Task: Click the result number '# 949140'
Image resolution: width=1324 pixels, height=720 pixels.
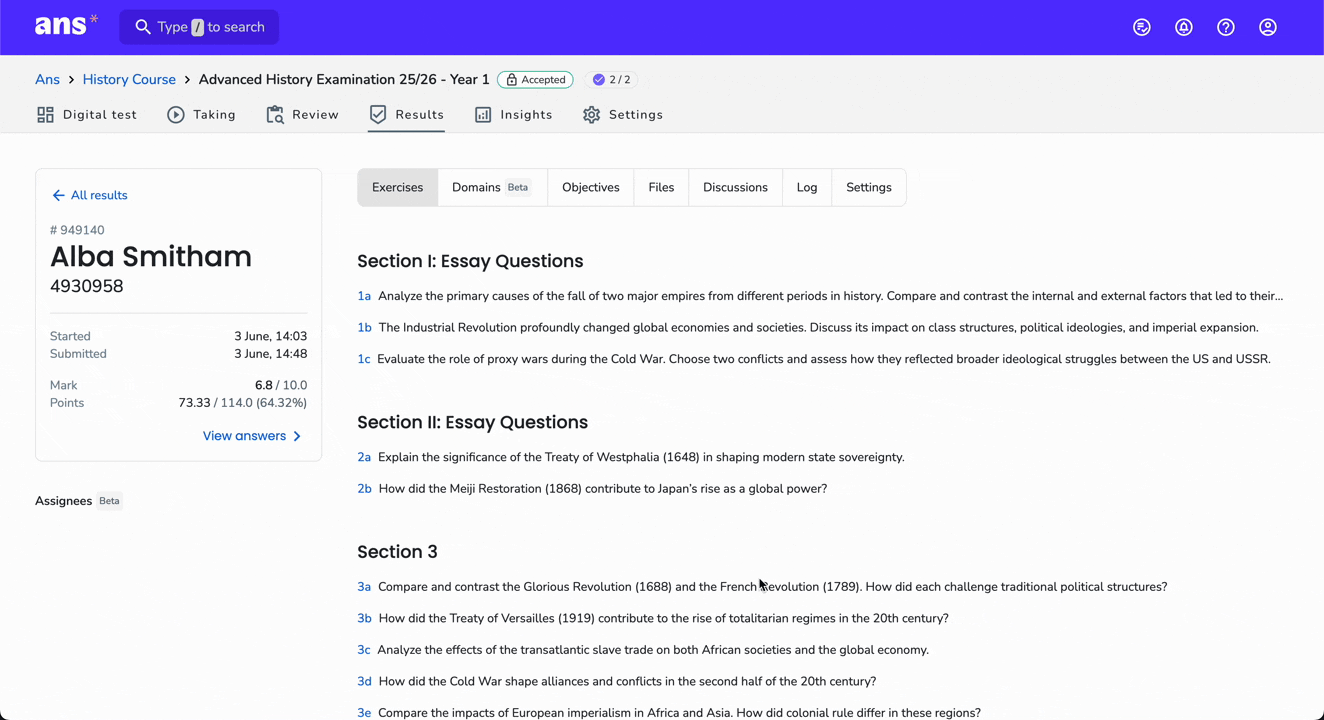Action: tap(77, 230)
